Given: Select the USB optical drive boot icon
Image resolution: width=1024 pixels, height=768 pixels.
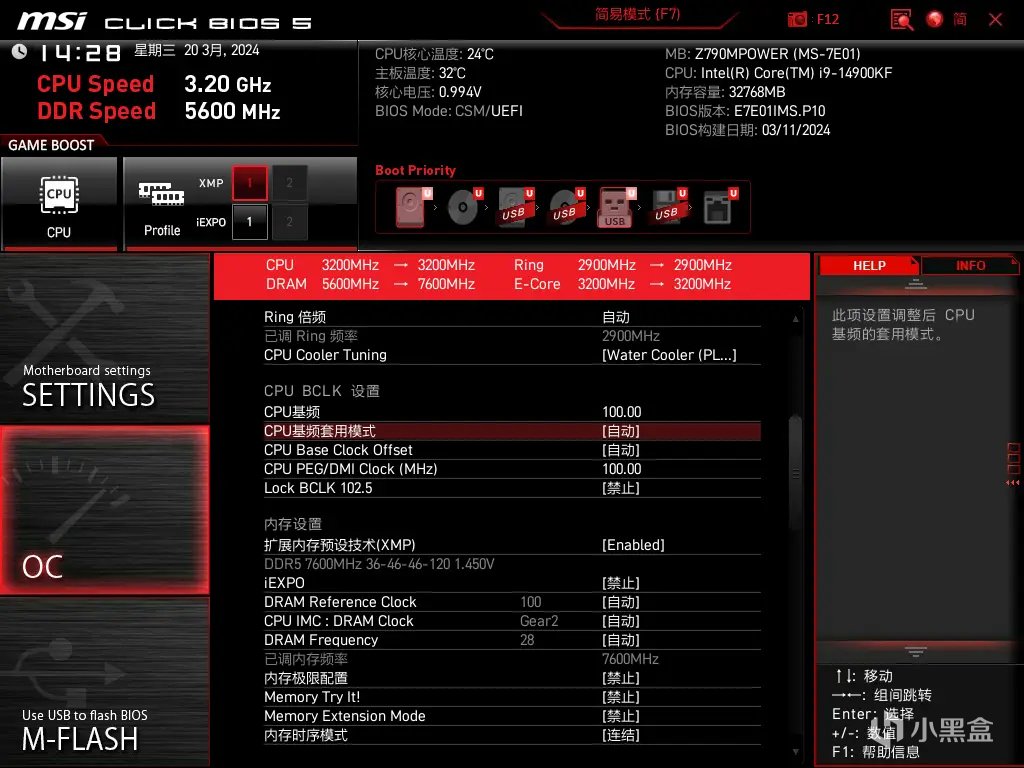Looking at the screenshot, I should [x=566, y=206].
